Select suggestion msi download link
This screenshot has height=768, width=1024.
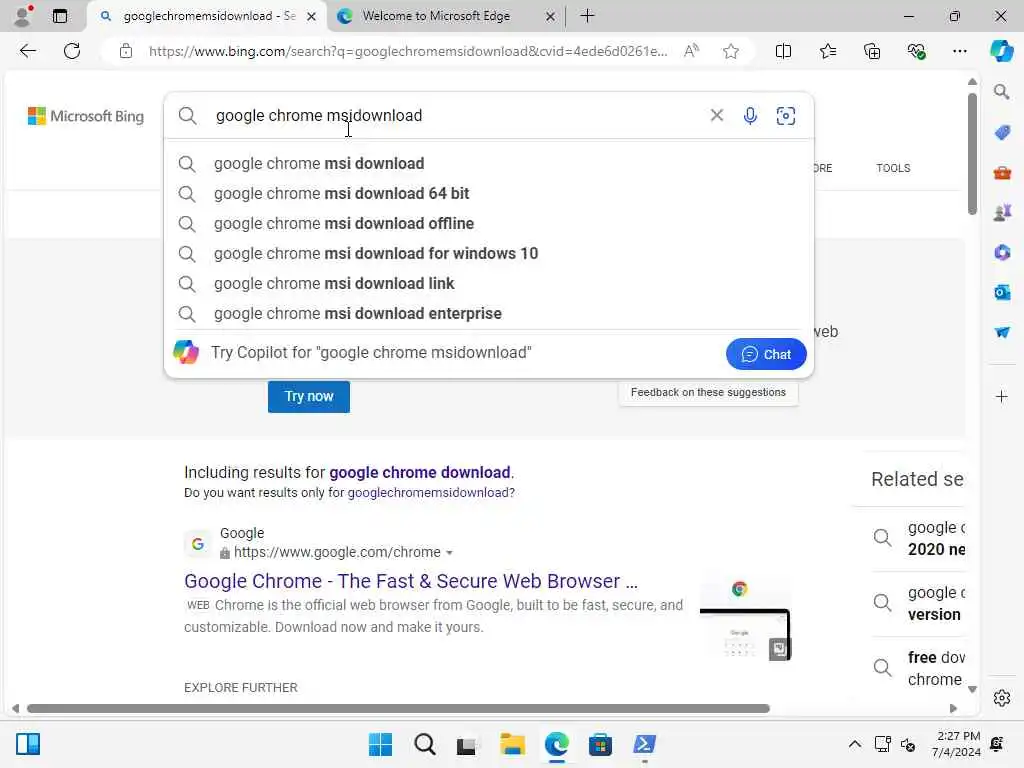[x=488, y=283]
